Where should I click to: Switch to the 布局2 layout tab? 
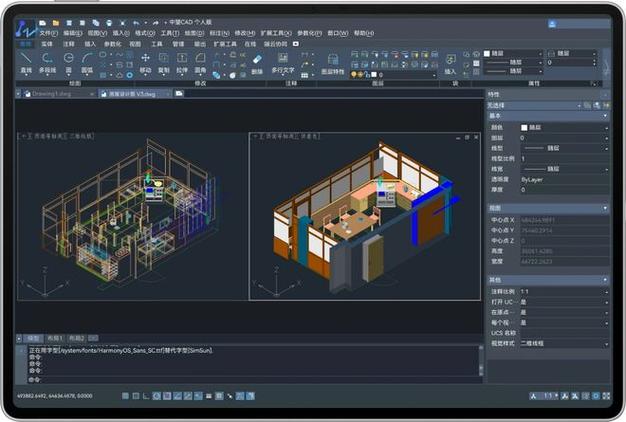coord(77,338)
